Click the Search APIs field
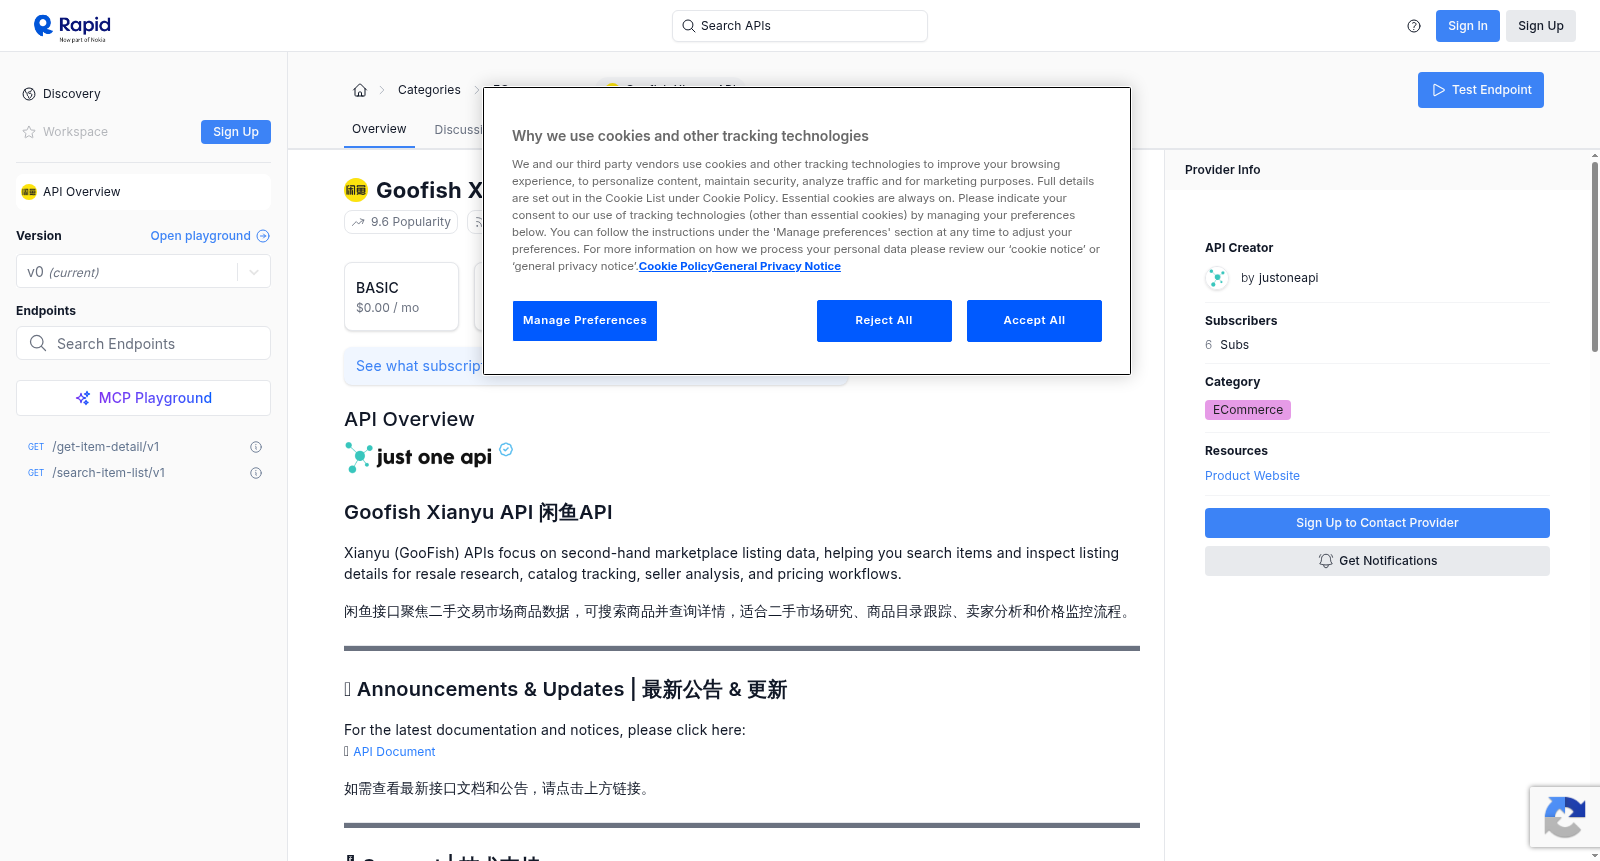The height and width of the screenshot is (861, 1600). [x=799, y=26]
